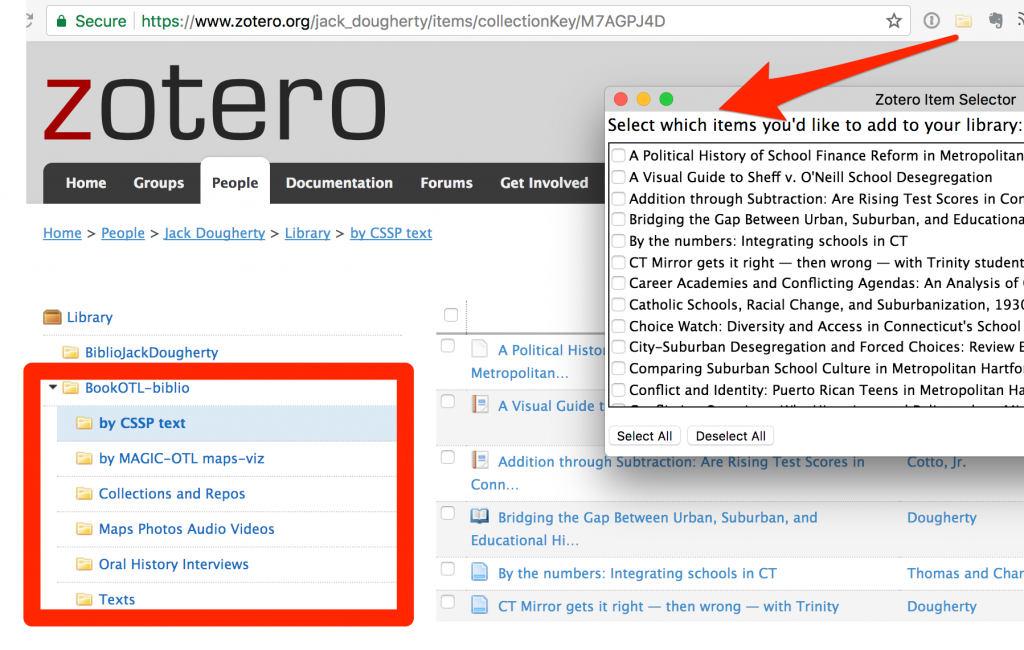Click the Texts folder icon
The image size is (1024, 650).
(84, 599)
